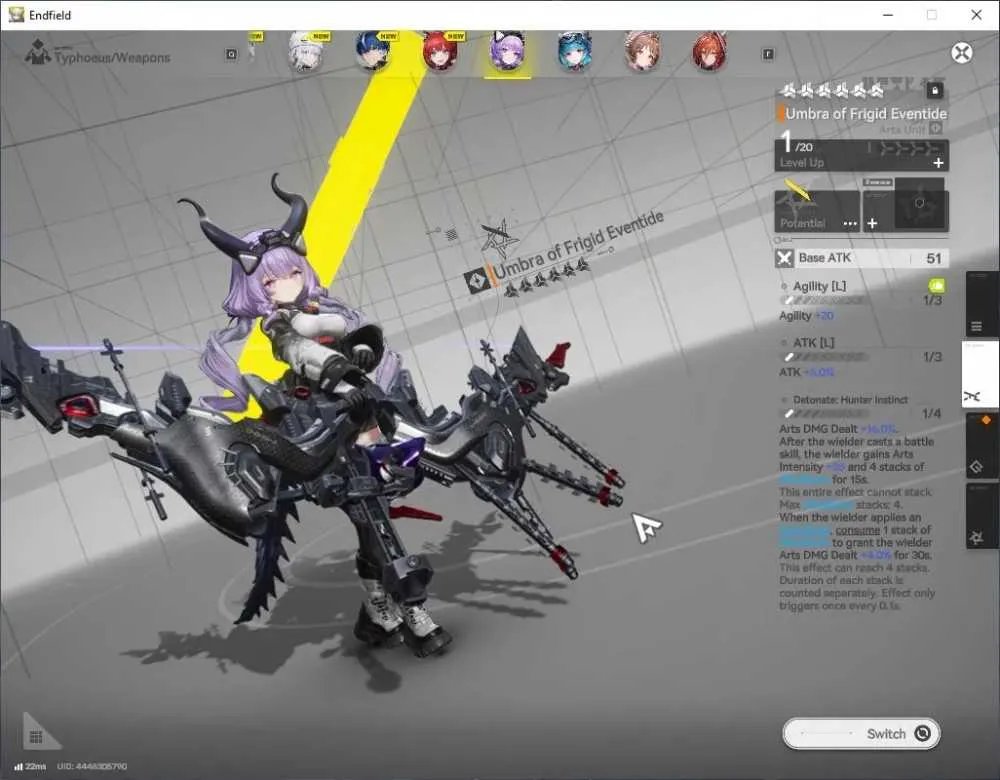Add an essence with the plus icon

click(x=872, y=223)
